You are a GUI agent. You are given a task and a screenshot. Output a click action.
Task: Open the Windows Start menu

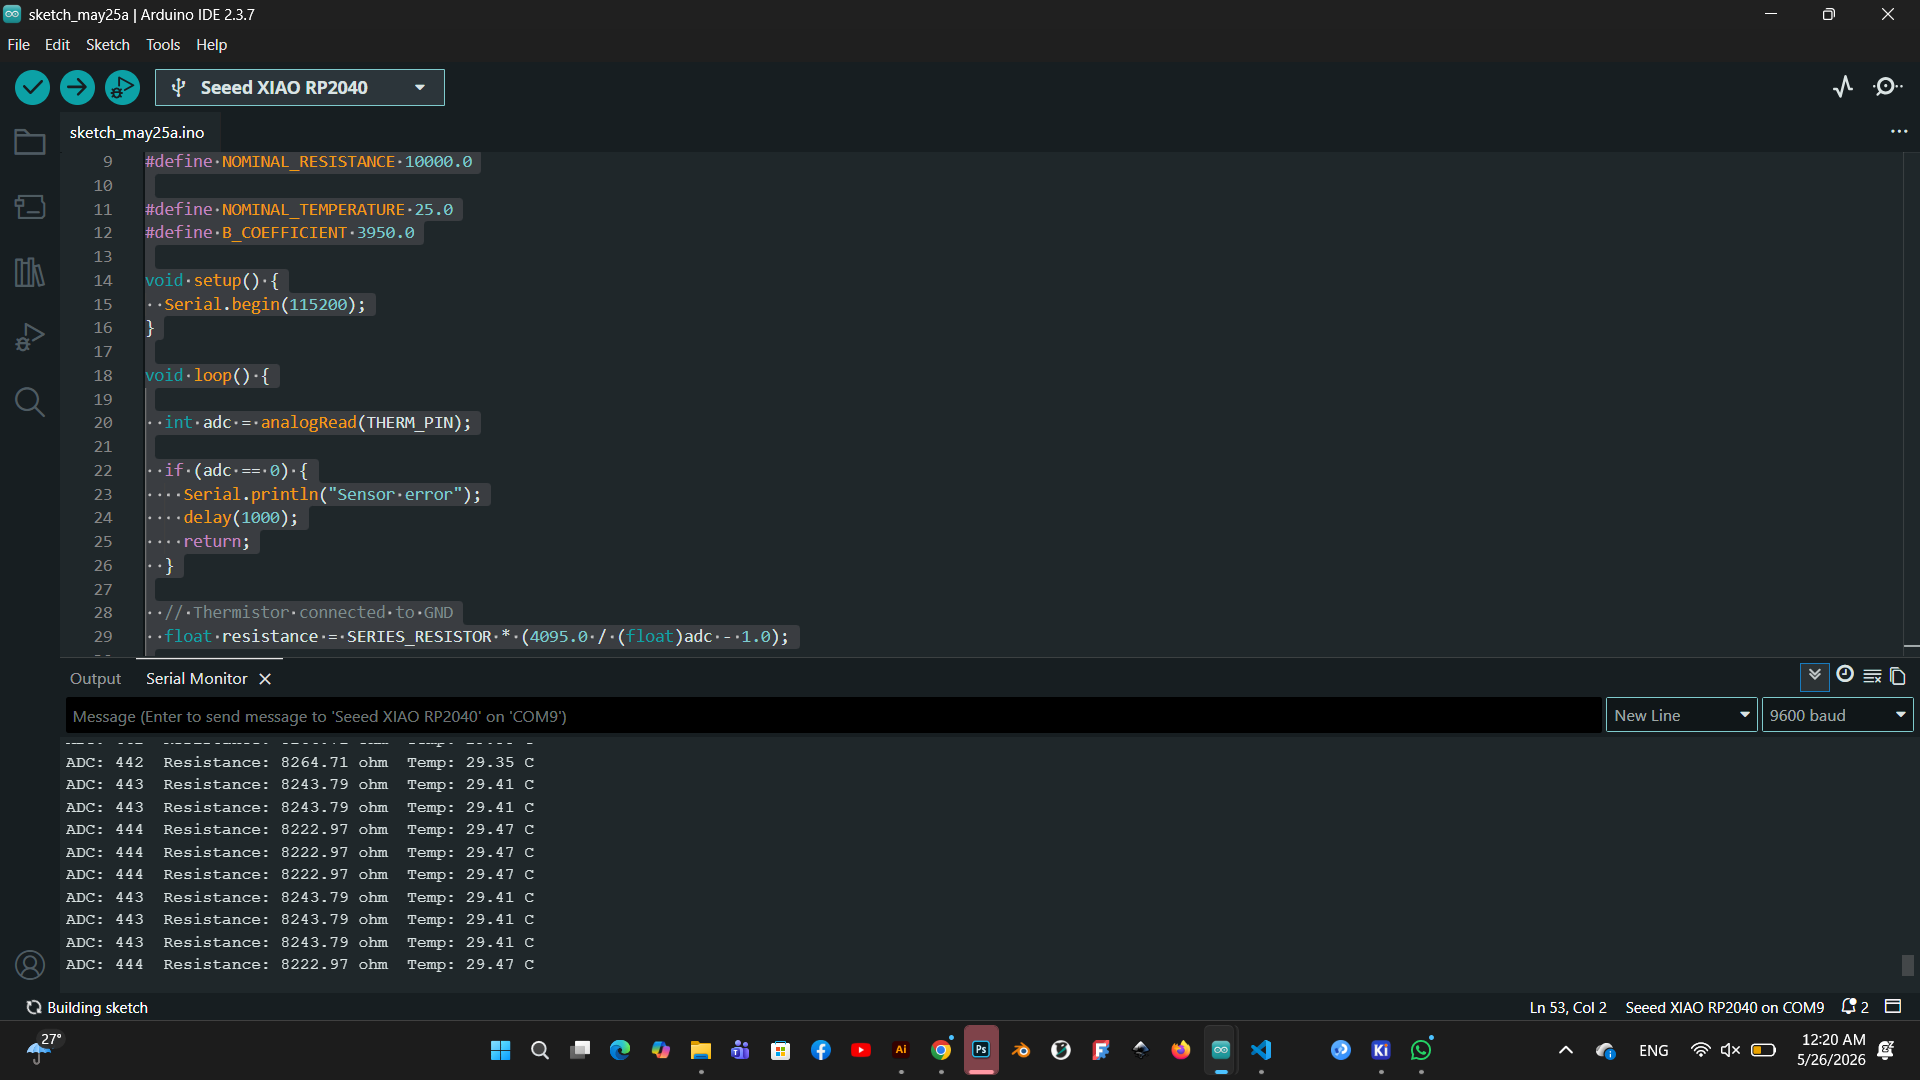501,1050
